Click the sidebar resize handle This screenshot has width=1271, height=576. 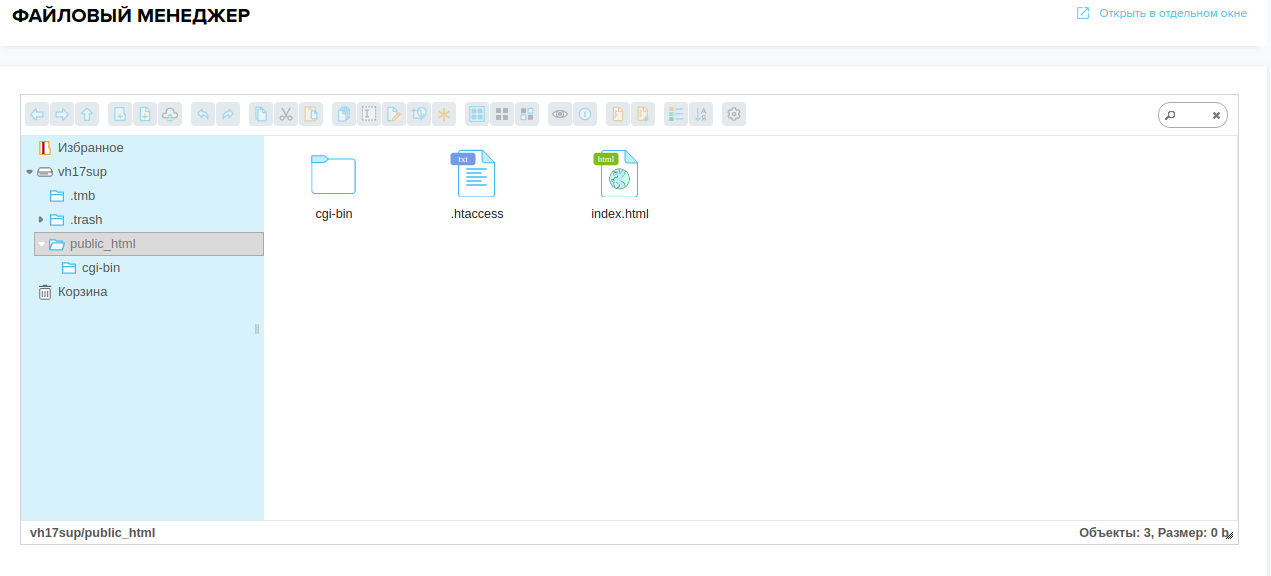257,329
